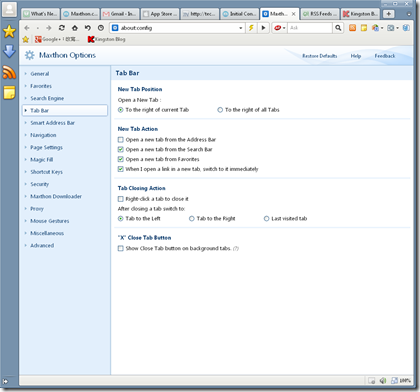Open the Feedback link

point(385,56)
